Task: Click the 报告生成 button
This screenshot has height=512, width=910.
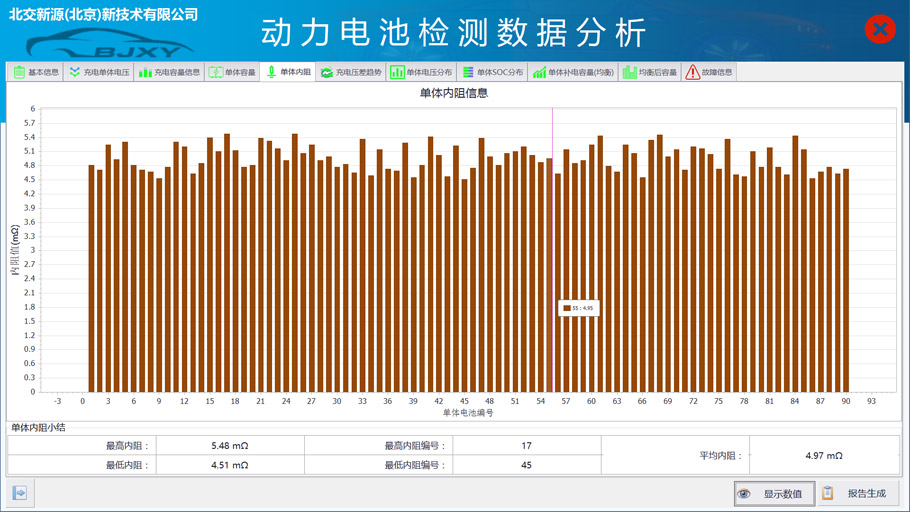Action: click(x=858, y=493)
